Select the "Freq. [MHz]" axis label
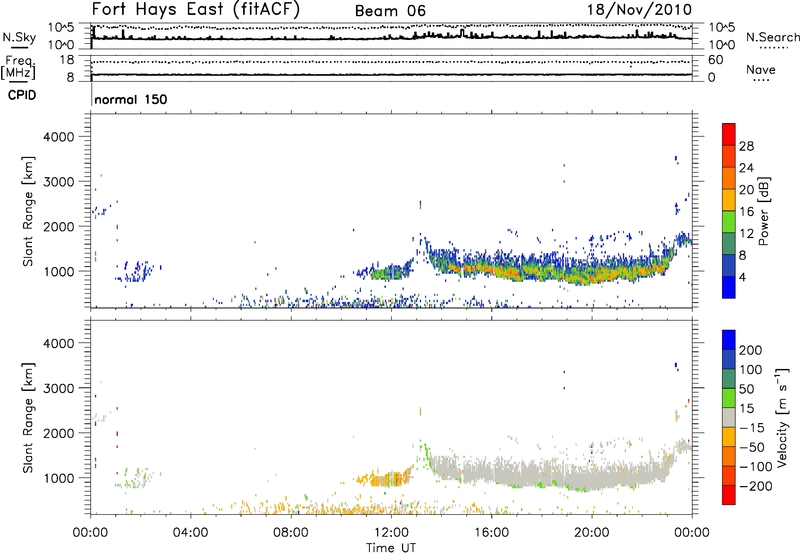The image size is (800, 554). [x=18, y=67]
